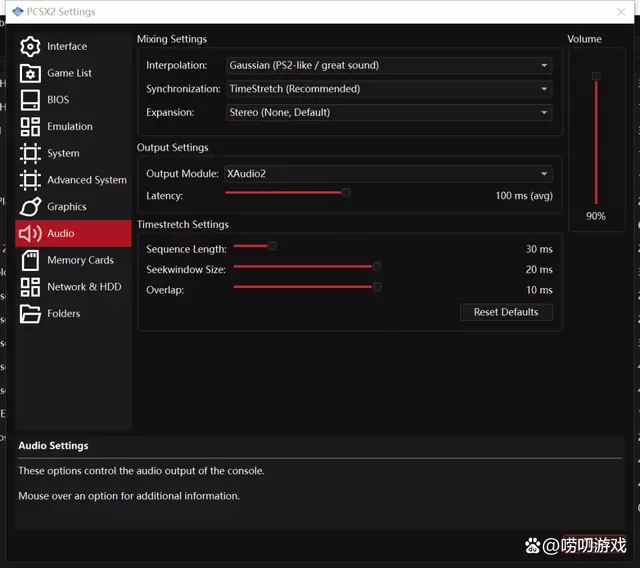
Task: Click the 90% volume readout
Action: (596, 216)
